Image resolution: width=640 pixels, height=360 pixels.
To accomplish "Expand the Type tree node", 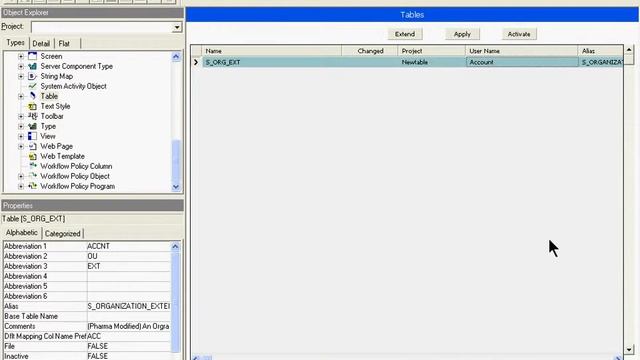I will (x=20, y=126).
